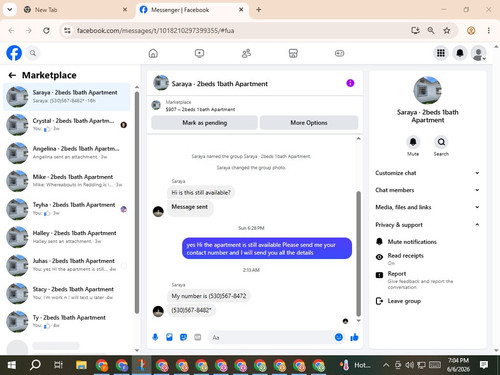Image resolution: width=500 pixels, height=375 pixels.
Task: Open Angelina - 2beds 1bath conversation
Action: [67, 153]
